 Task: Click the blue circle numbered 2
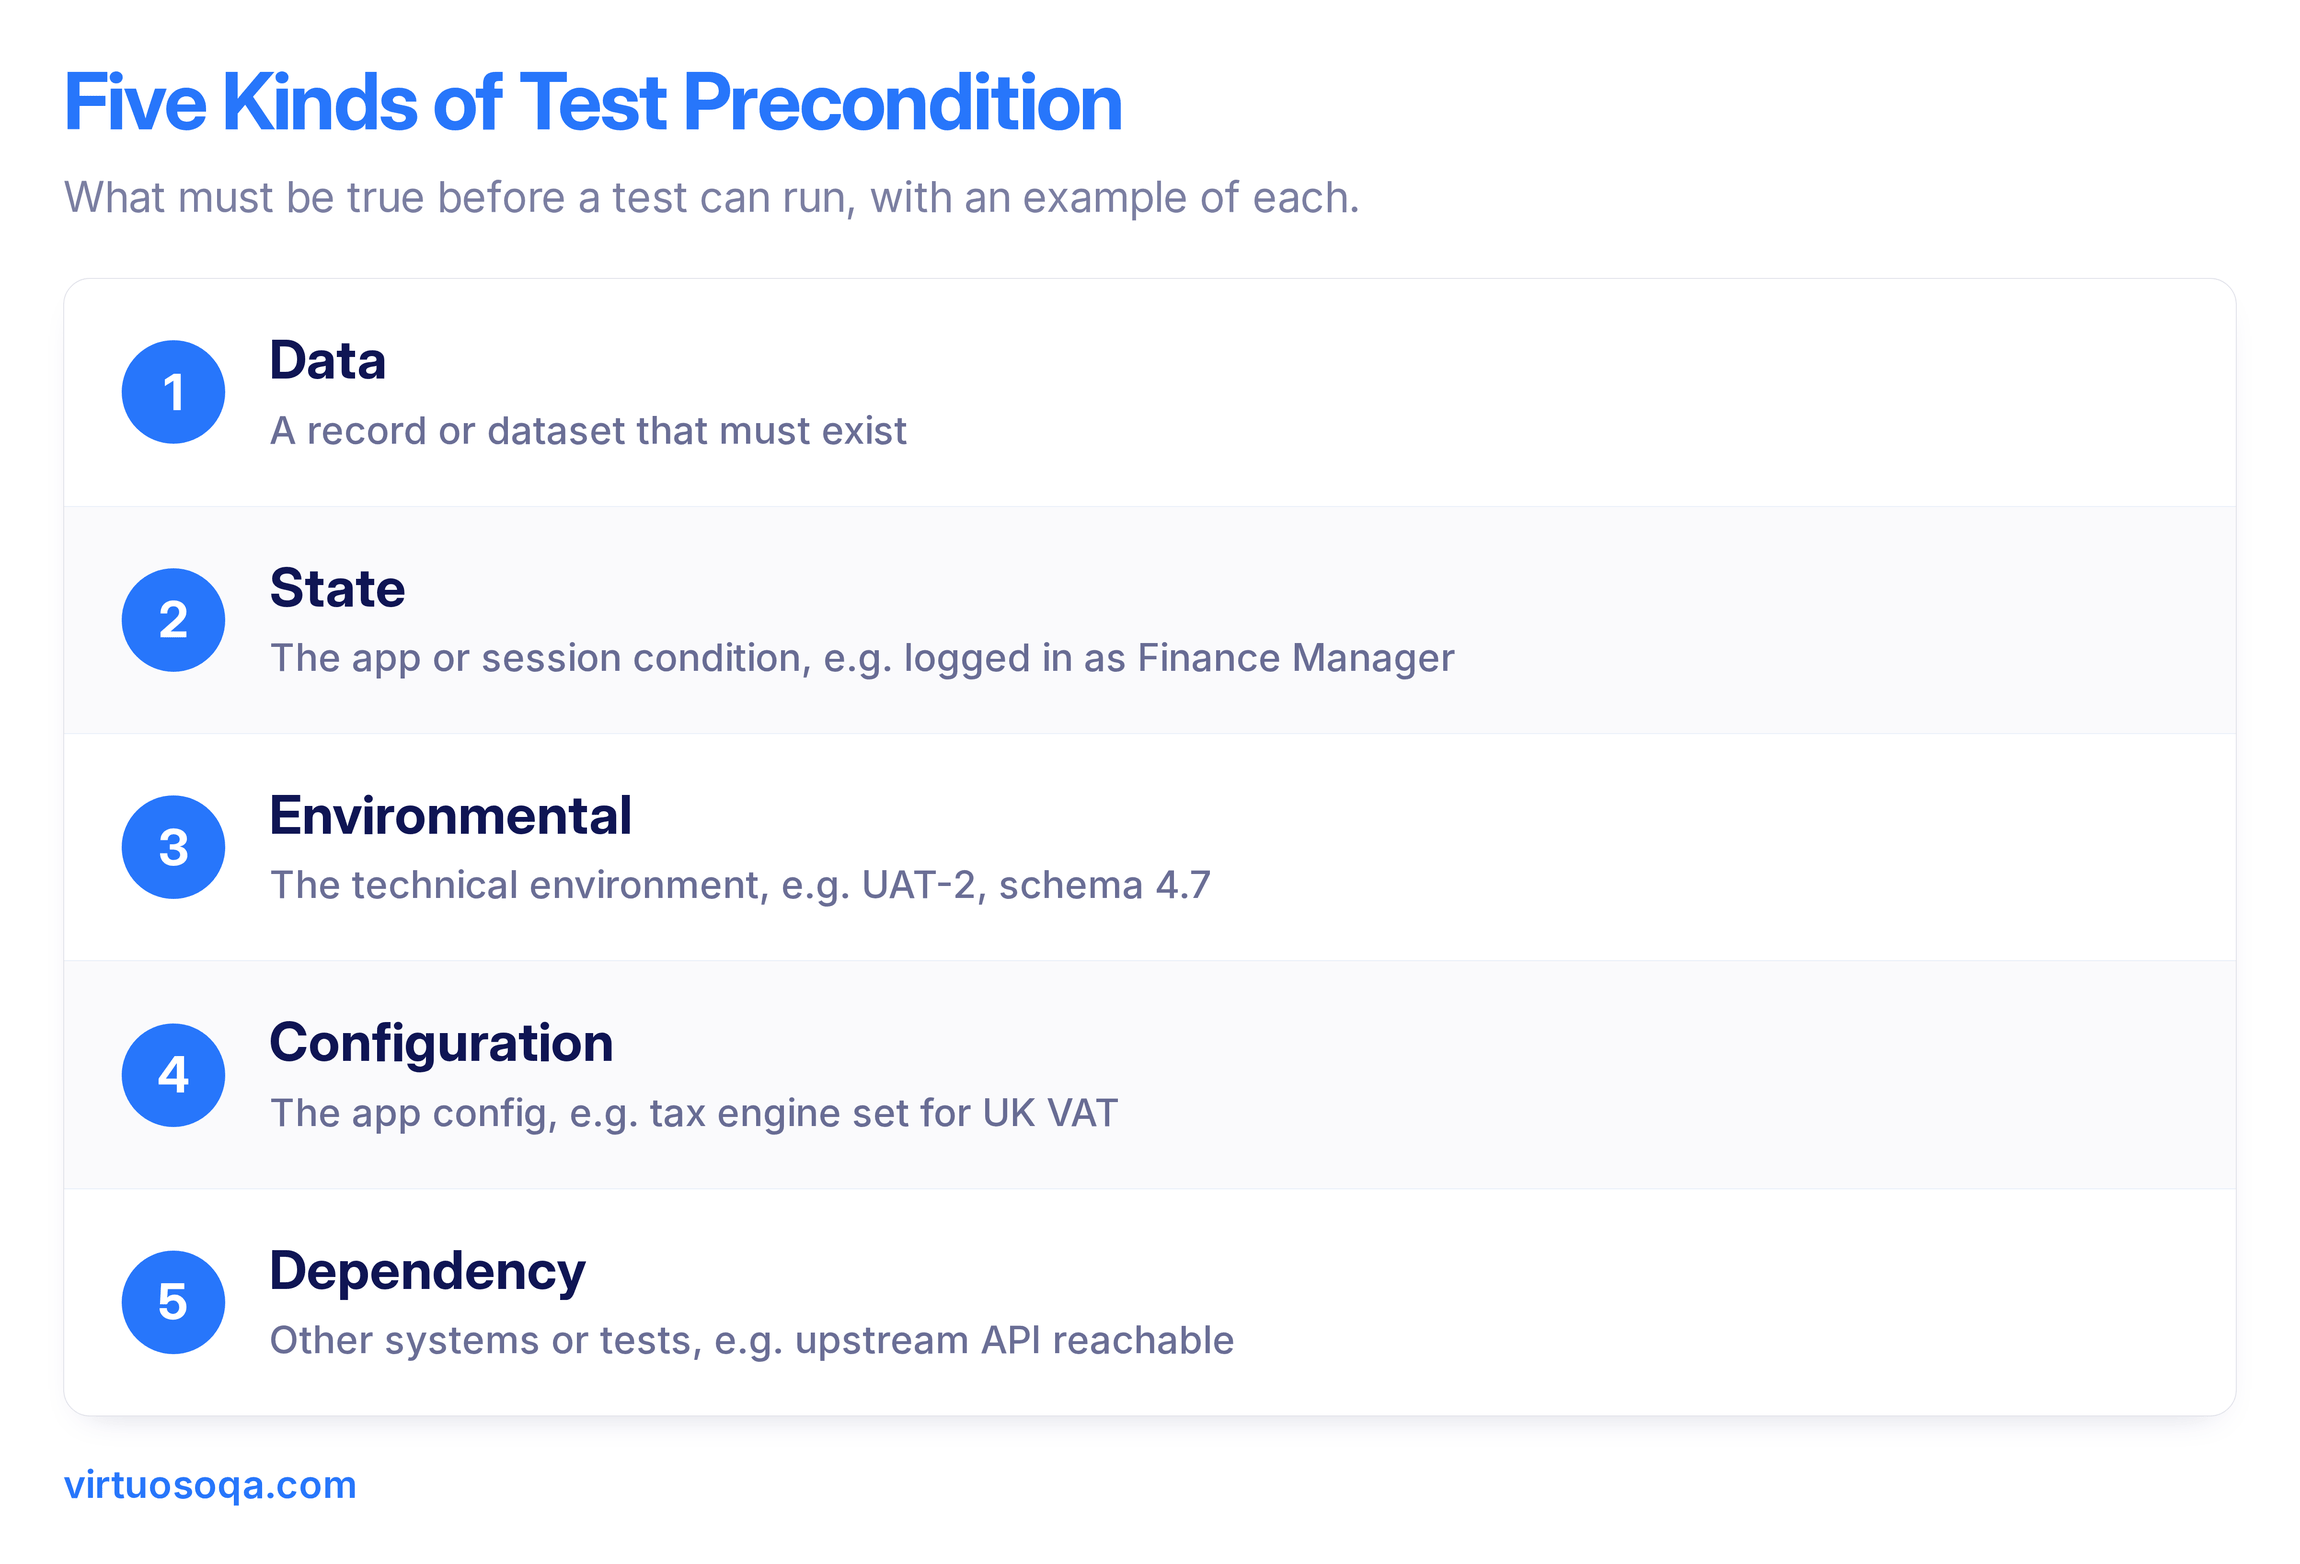(x=173, y=620)
